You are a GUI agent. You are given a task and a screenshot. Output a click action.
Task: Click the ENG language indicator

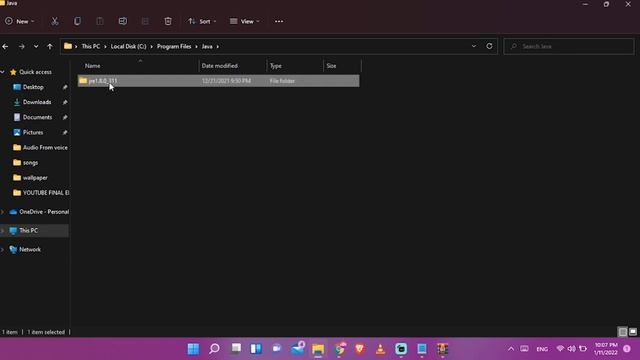point(542,349)
